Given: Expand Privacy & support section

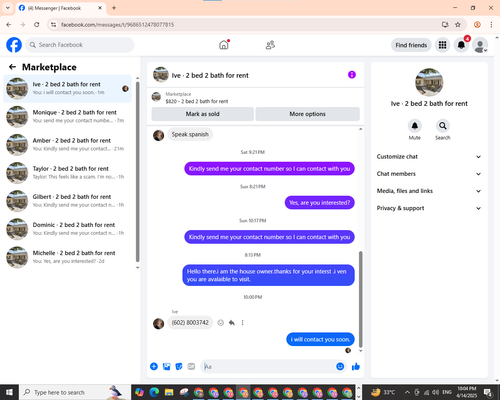Looking at the screenshot, I should coord(429,208).
